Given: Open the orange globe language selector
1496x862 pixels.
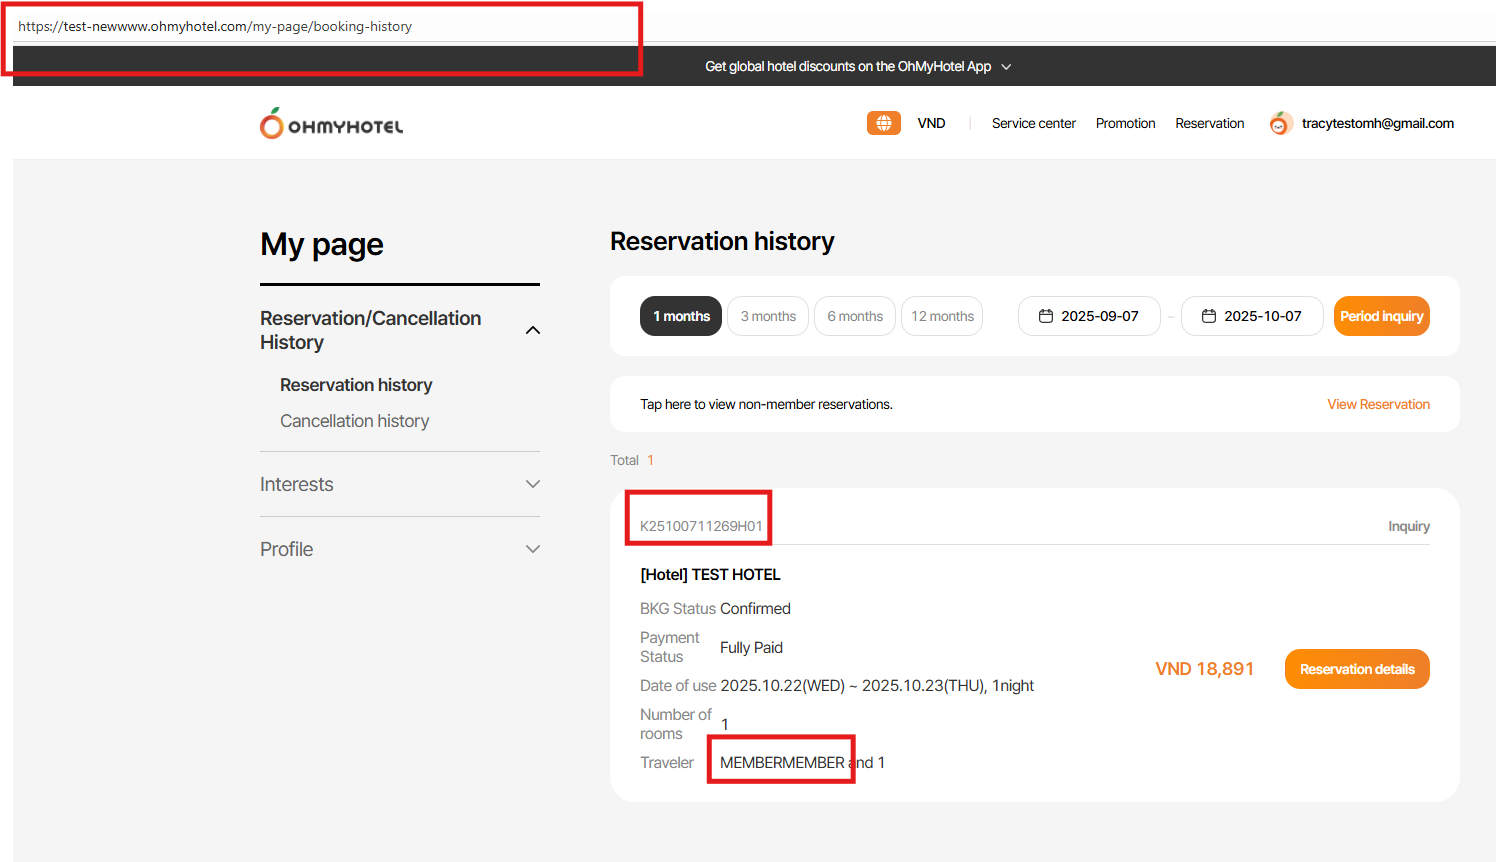Looking at the screenshot, I should [883, 123].
